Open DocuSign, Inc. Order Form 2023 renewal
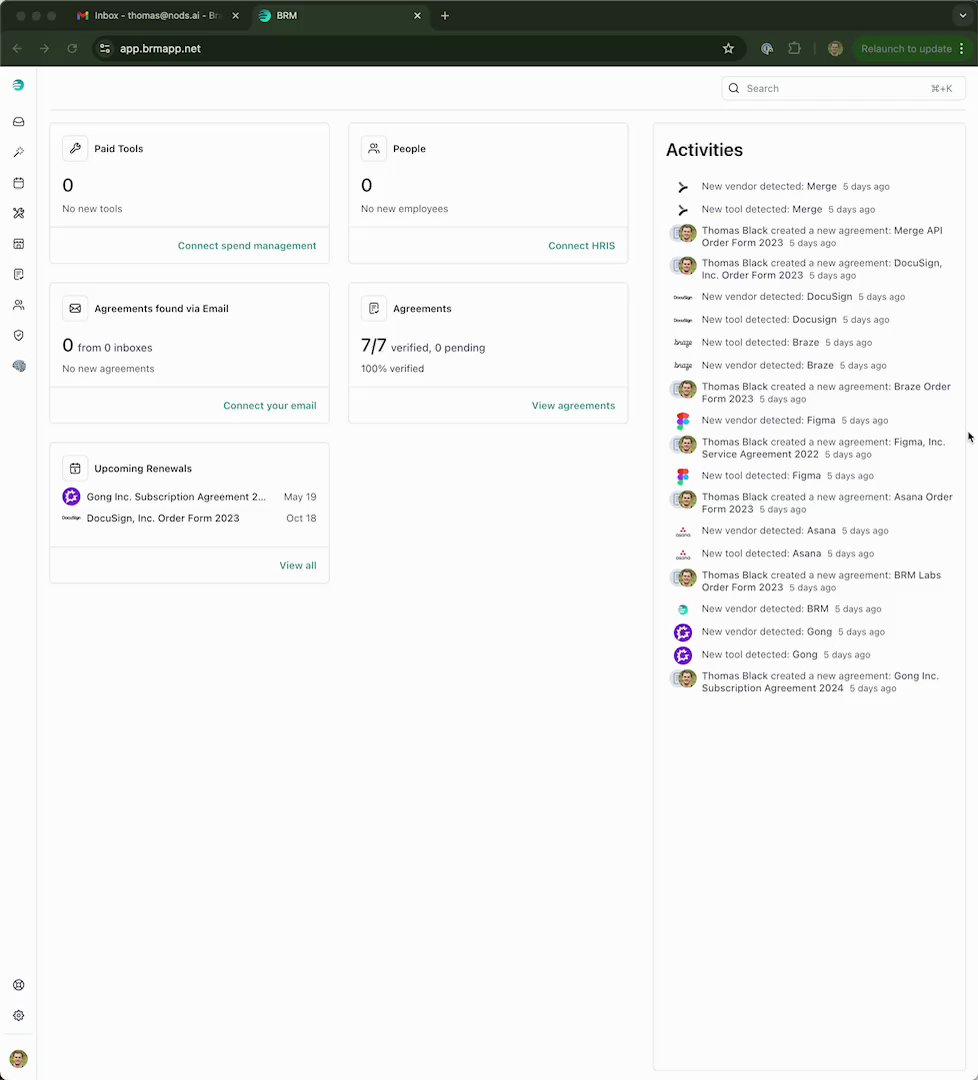 point(189,518)
